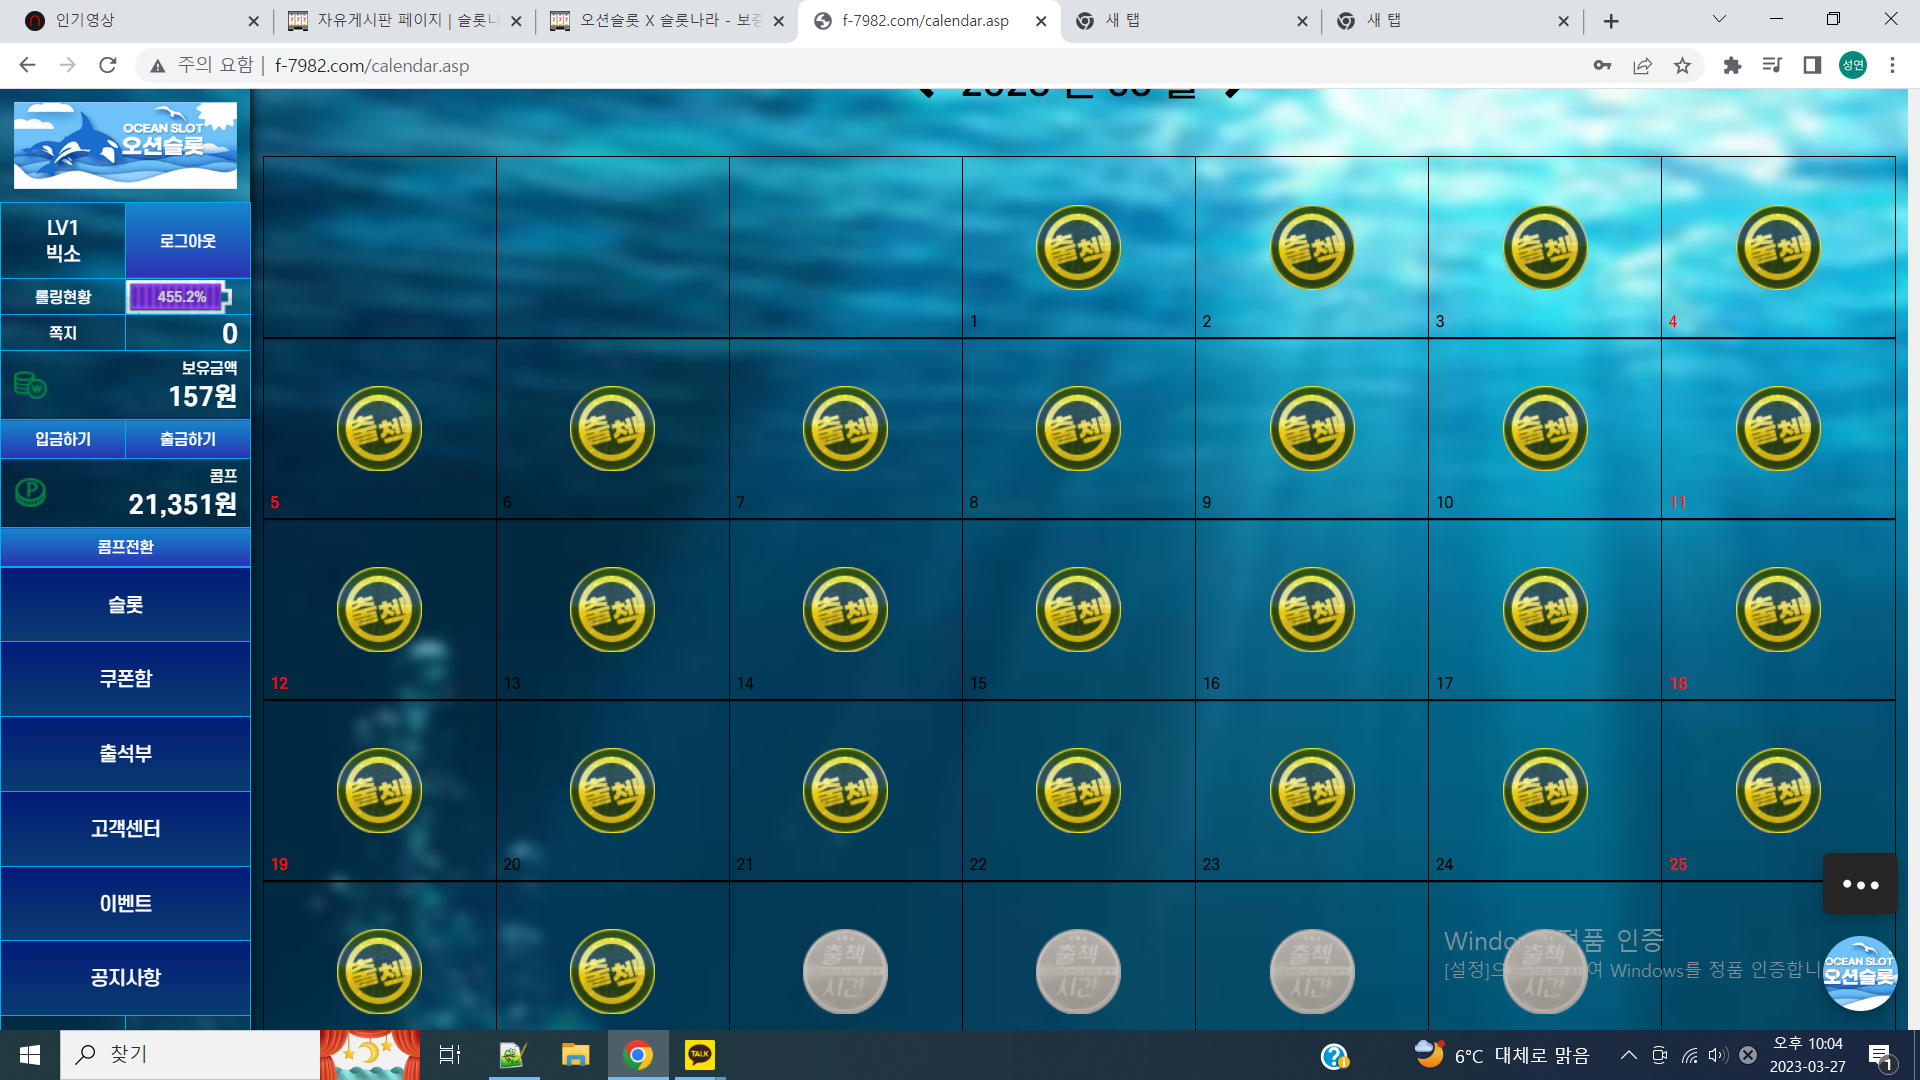Open the tab search dropdown arrow

(1719, 19)
